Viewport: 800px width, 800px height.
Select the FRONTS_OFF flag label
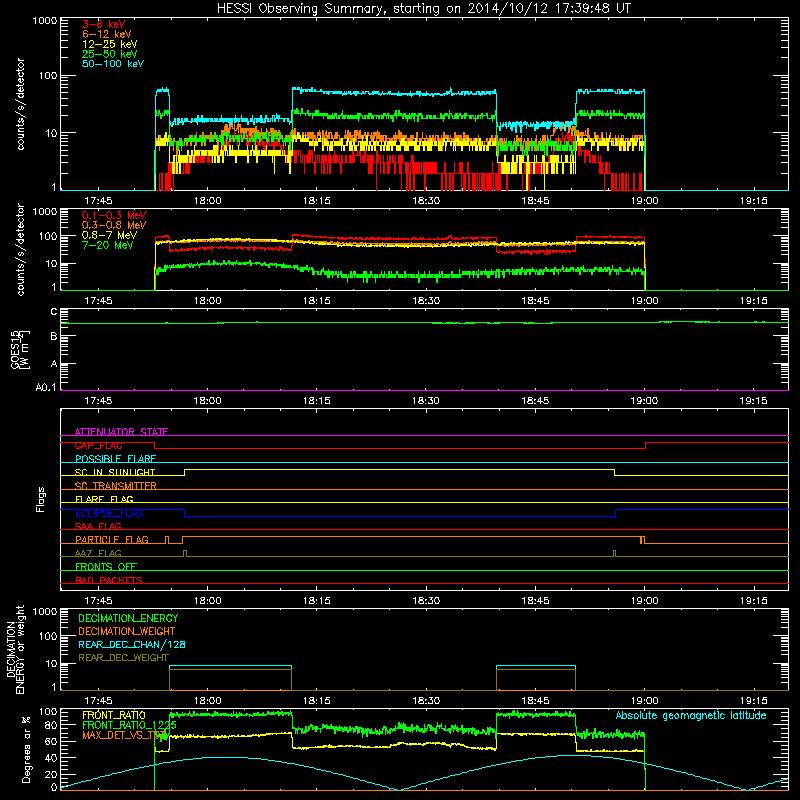(x=106, y=566)
